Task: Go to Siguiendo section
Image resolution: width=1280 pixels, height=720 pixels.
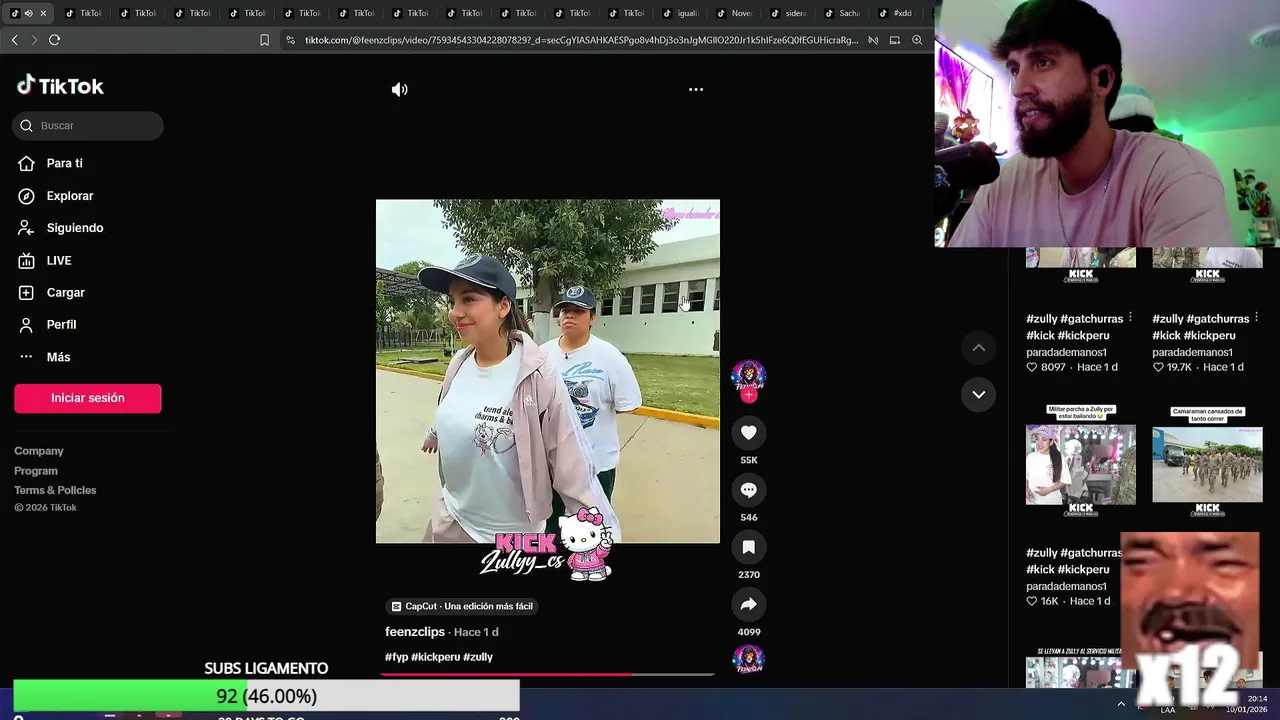Action: coord(74,228)
